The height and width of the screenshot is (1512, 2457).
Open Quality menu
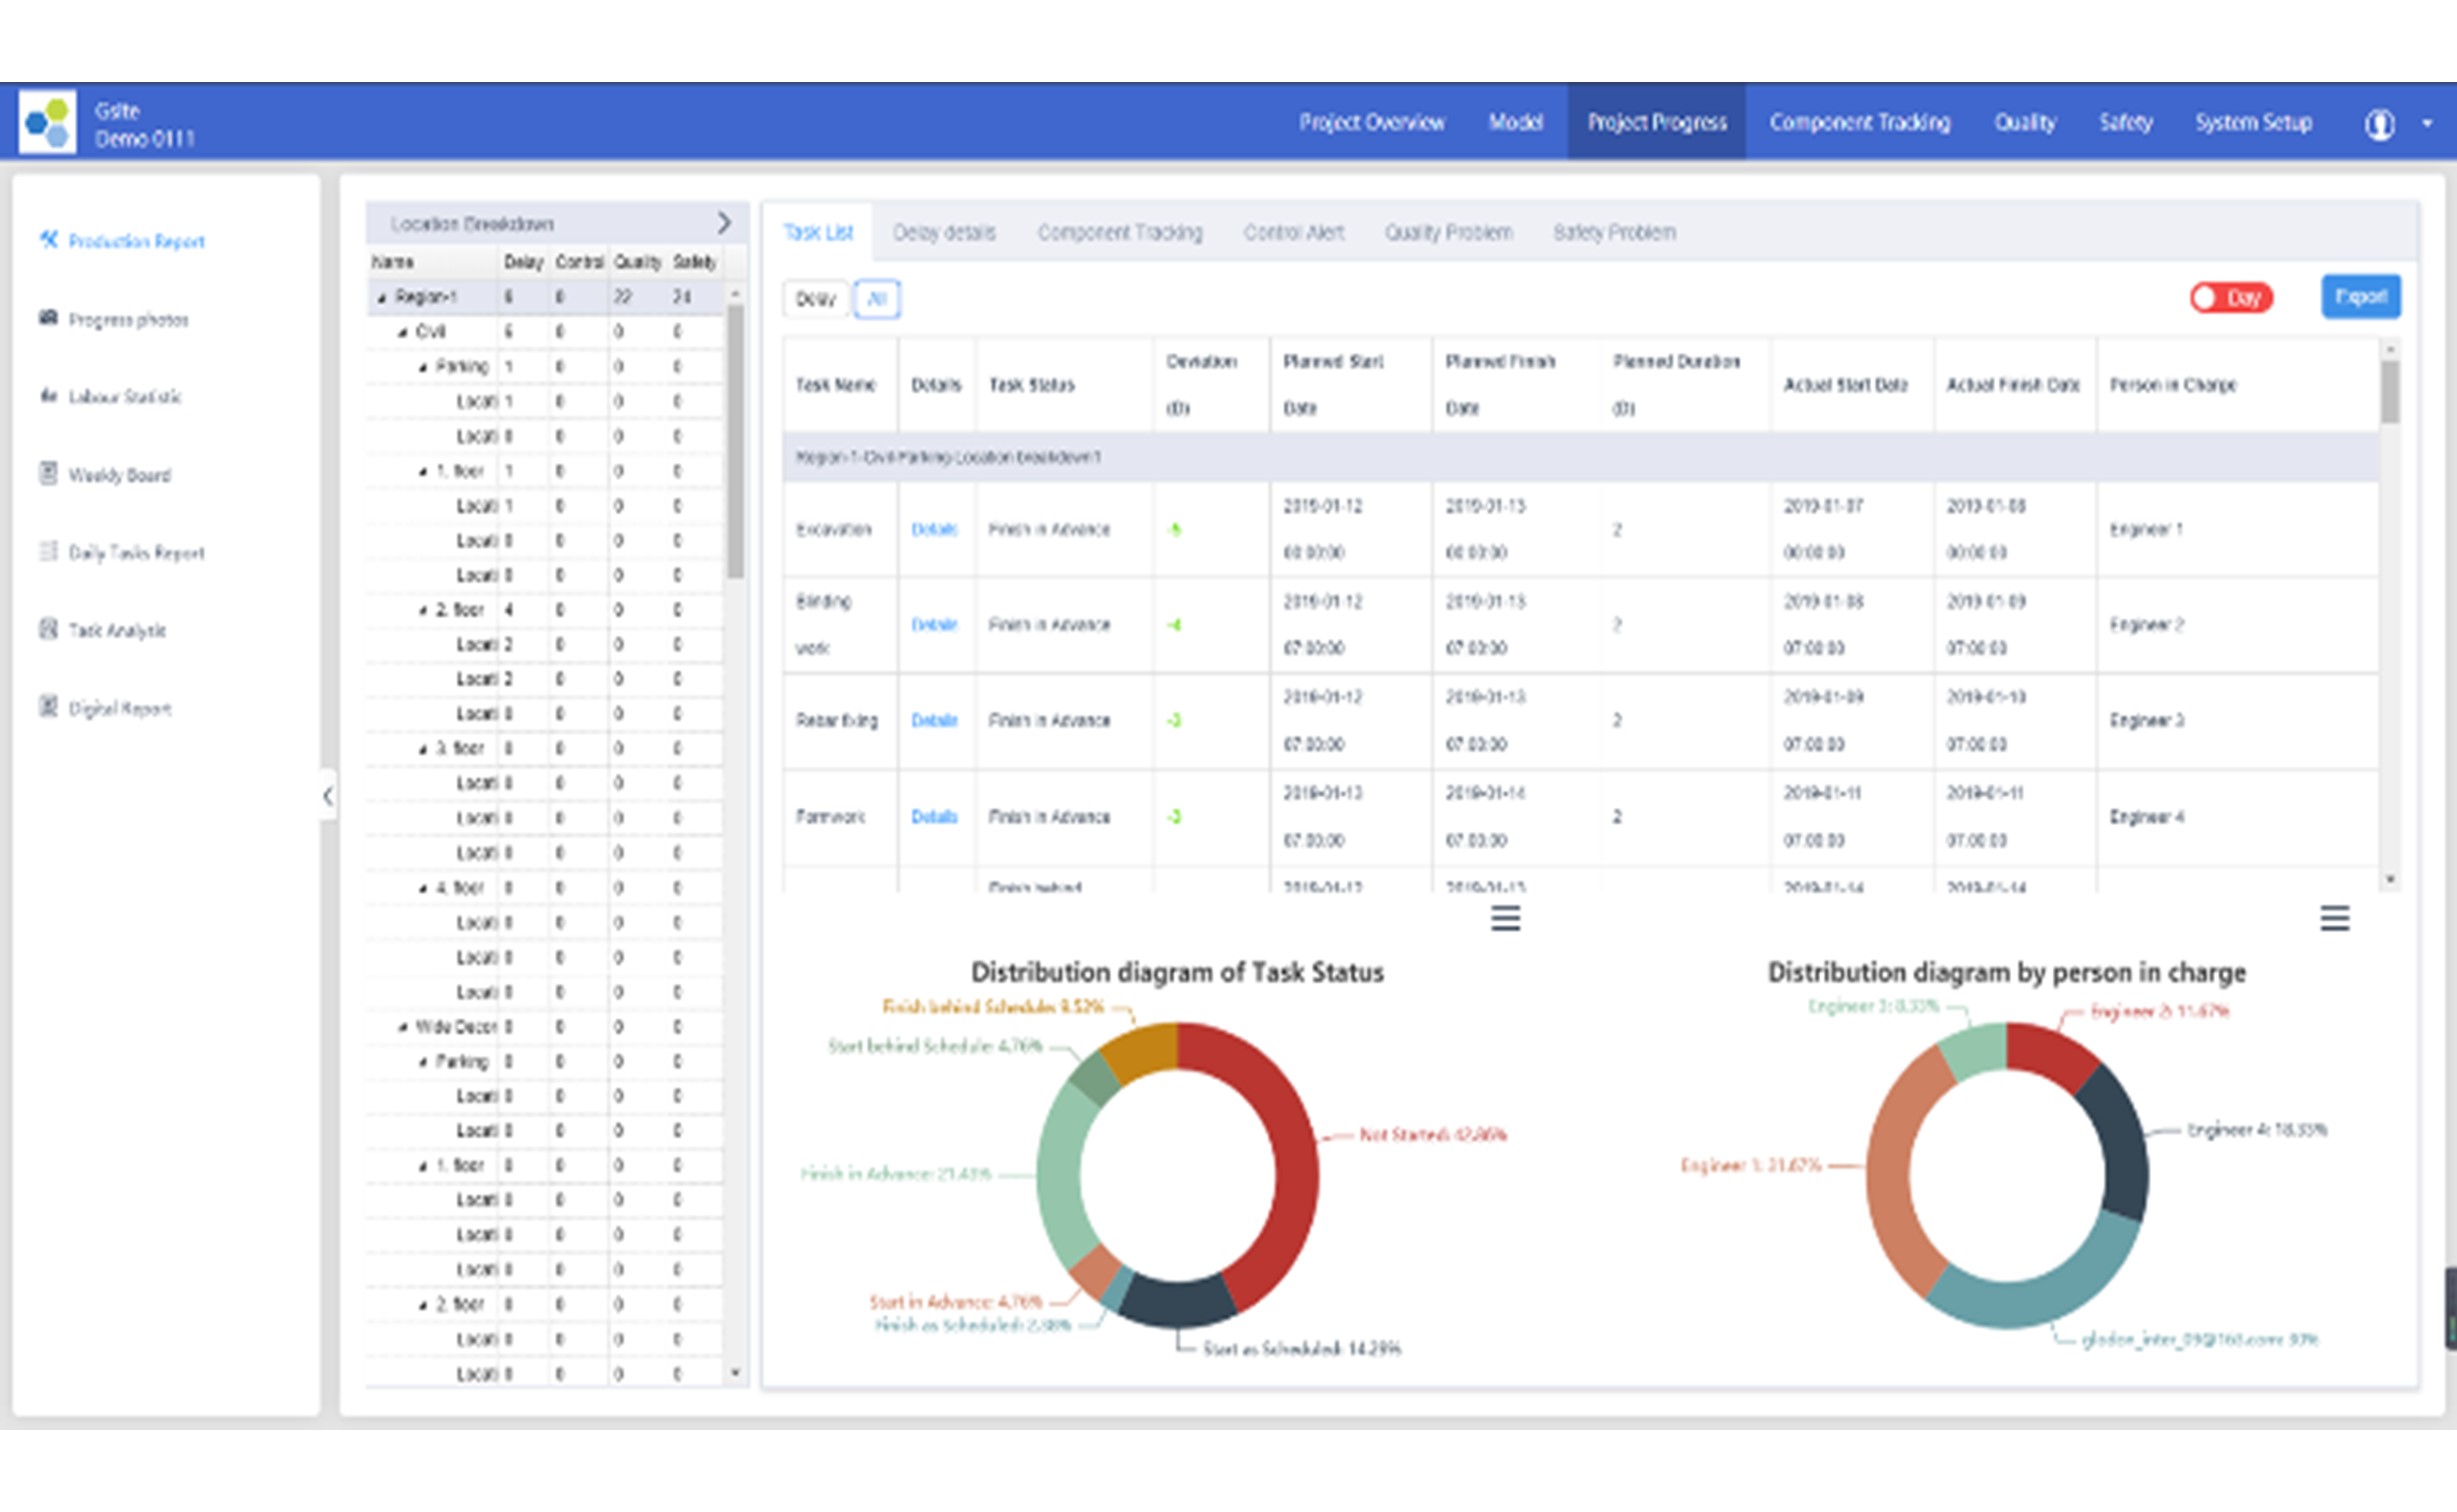[2025, 123]
